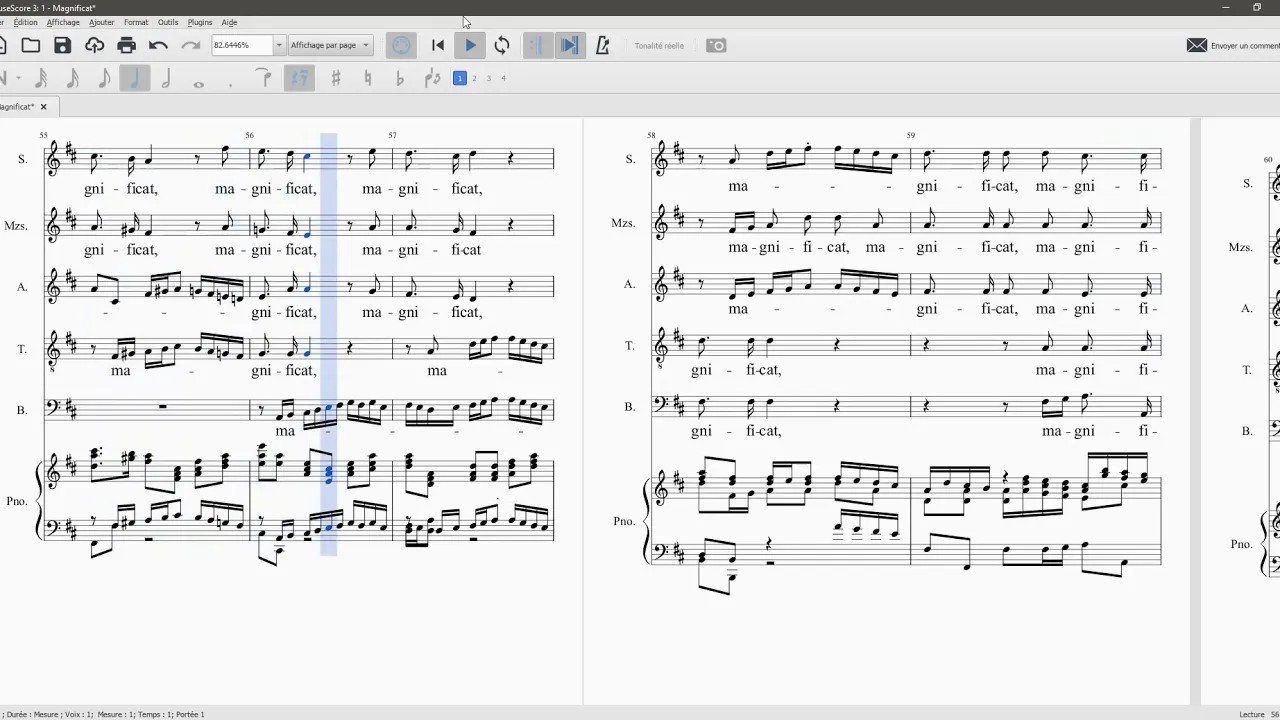Viewport: 1280px width, 720px height.
Task: Click the lyric 'ma' under bass measure 56
Action: pyautogui.click(x=285, y=431)
